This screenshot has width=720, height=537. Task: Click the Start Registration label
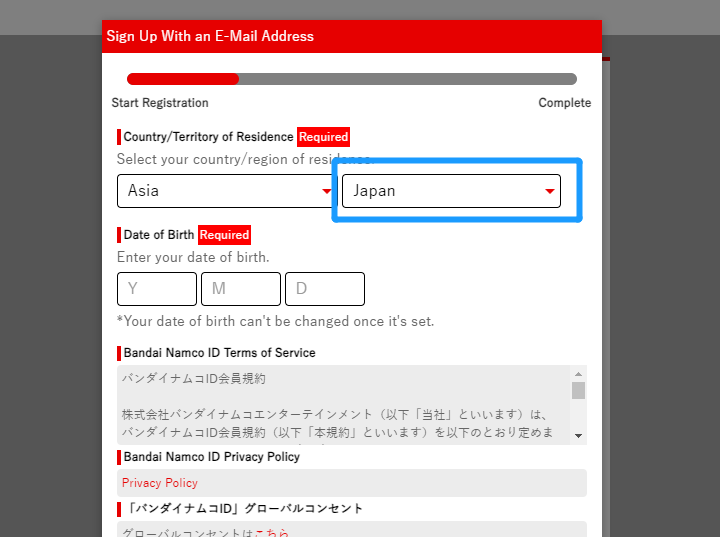pos(160,103)
